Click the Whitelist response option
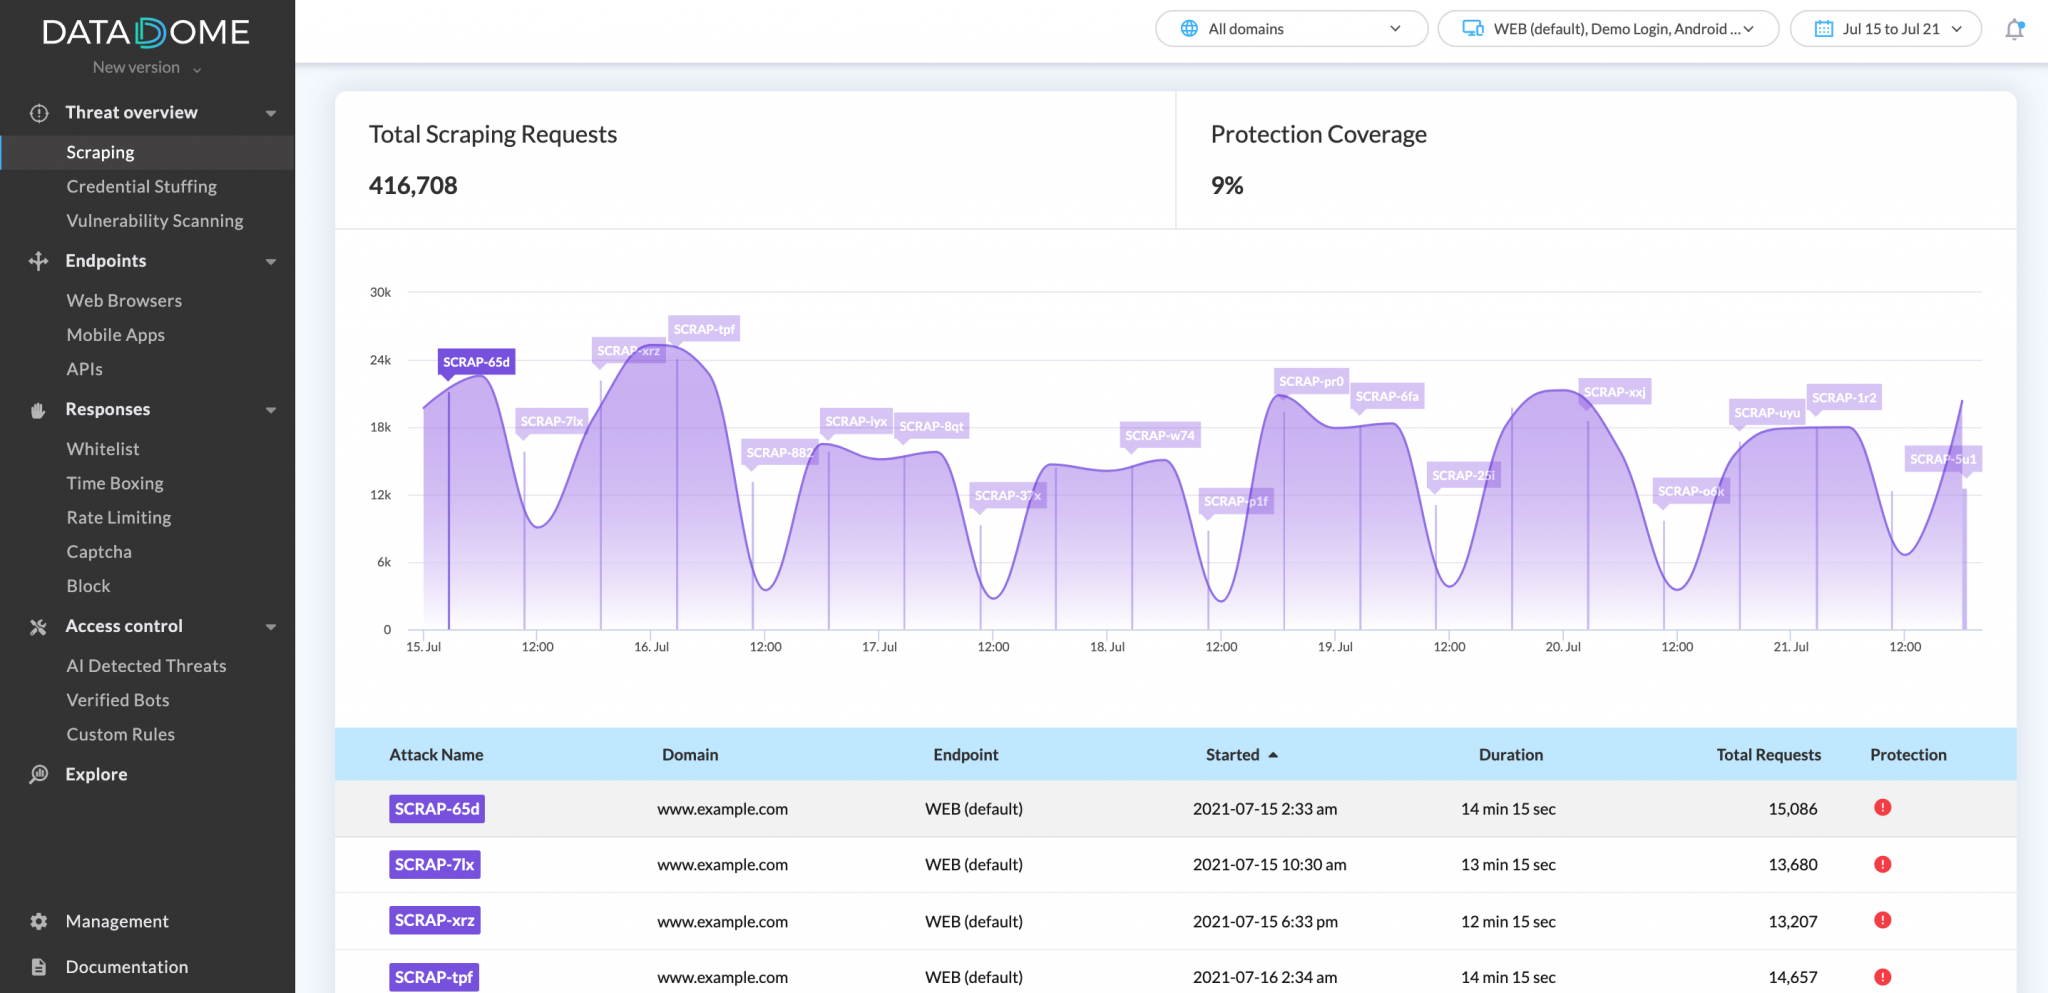Image resolution: width=2048 pixels, height=993 pixels. (102, 448)
